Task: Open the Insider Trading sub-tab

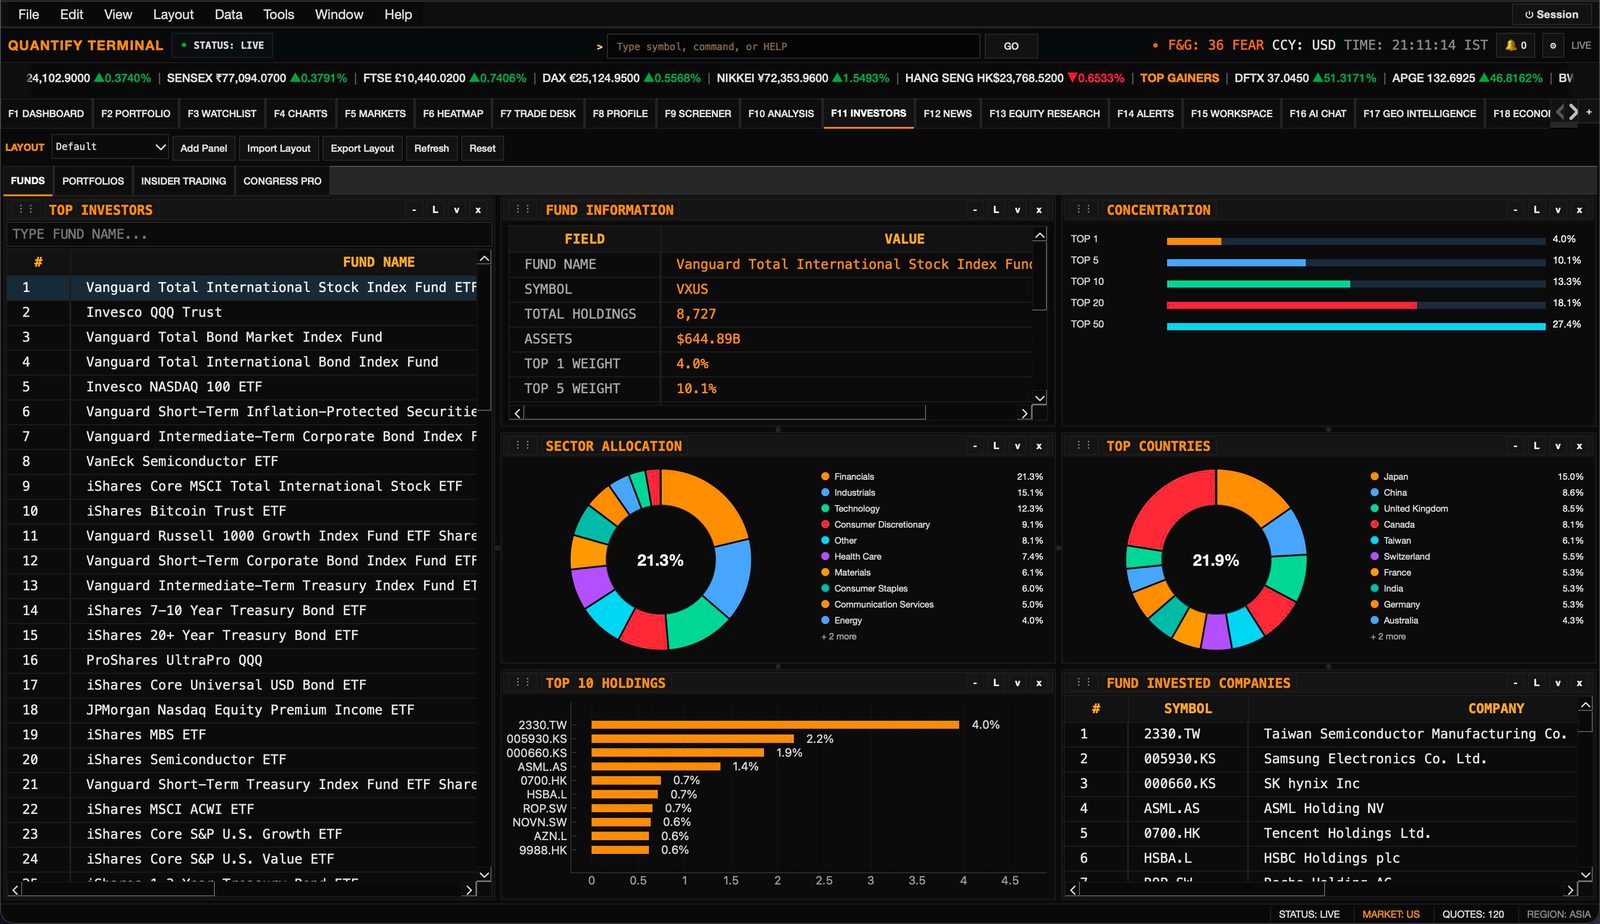Action: pyautogui.click(x=183, y=181)
